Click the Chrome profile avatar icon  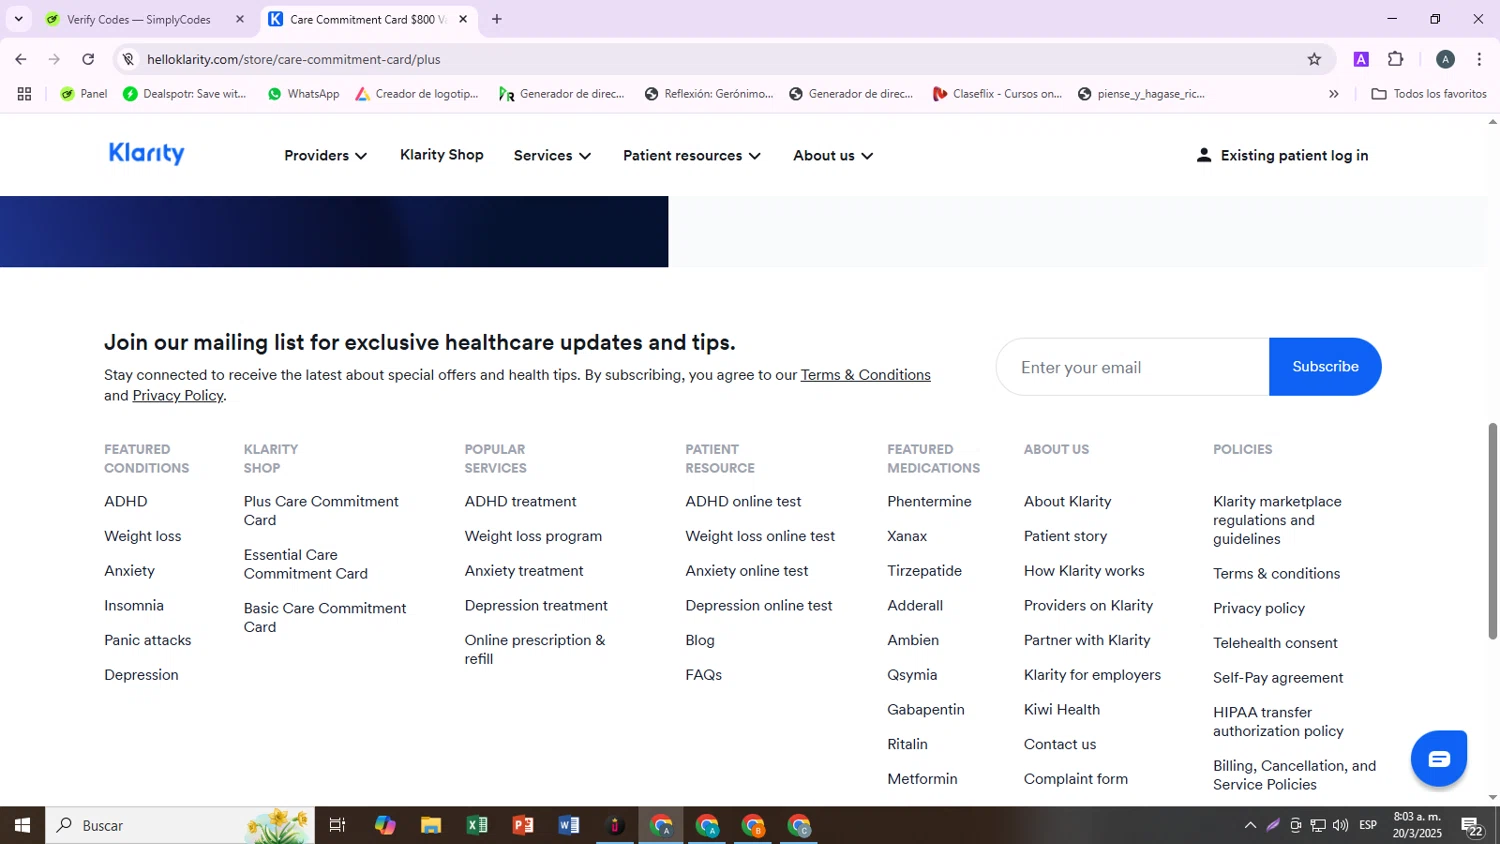point(1445,59)
